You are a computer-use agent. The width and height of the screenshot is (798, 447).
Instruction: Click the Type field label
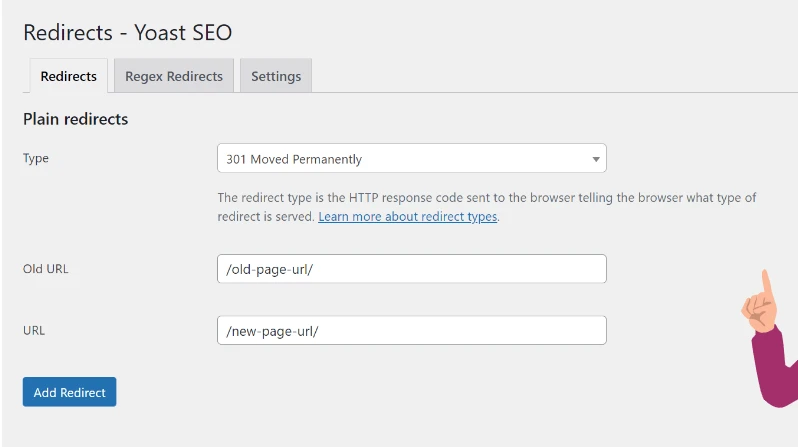tap(36, 158)
